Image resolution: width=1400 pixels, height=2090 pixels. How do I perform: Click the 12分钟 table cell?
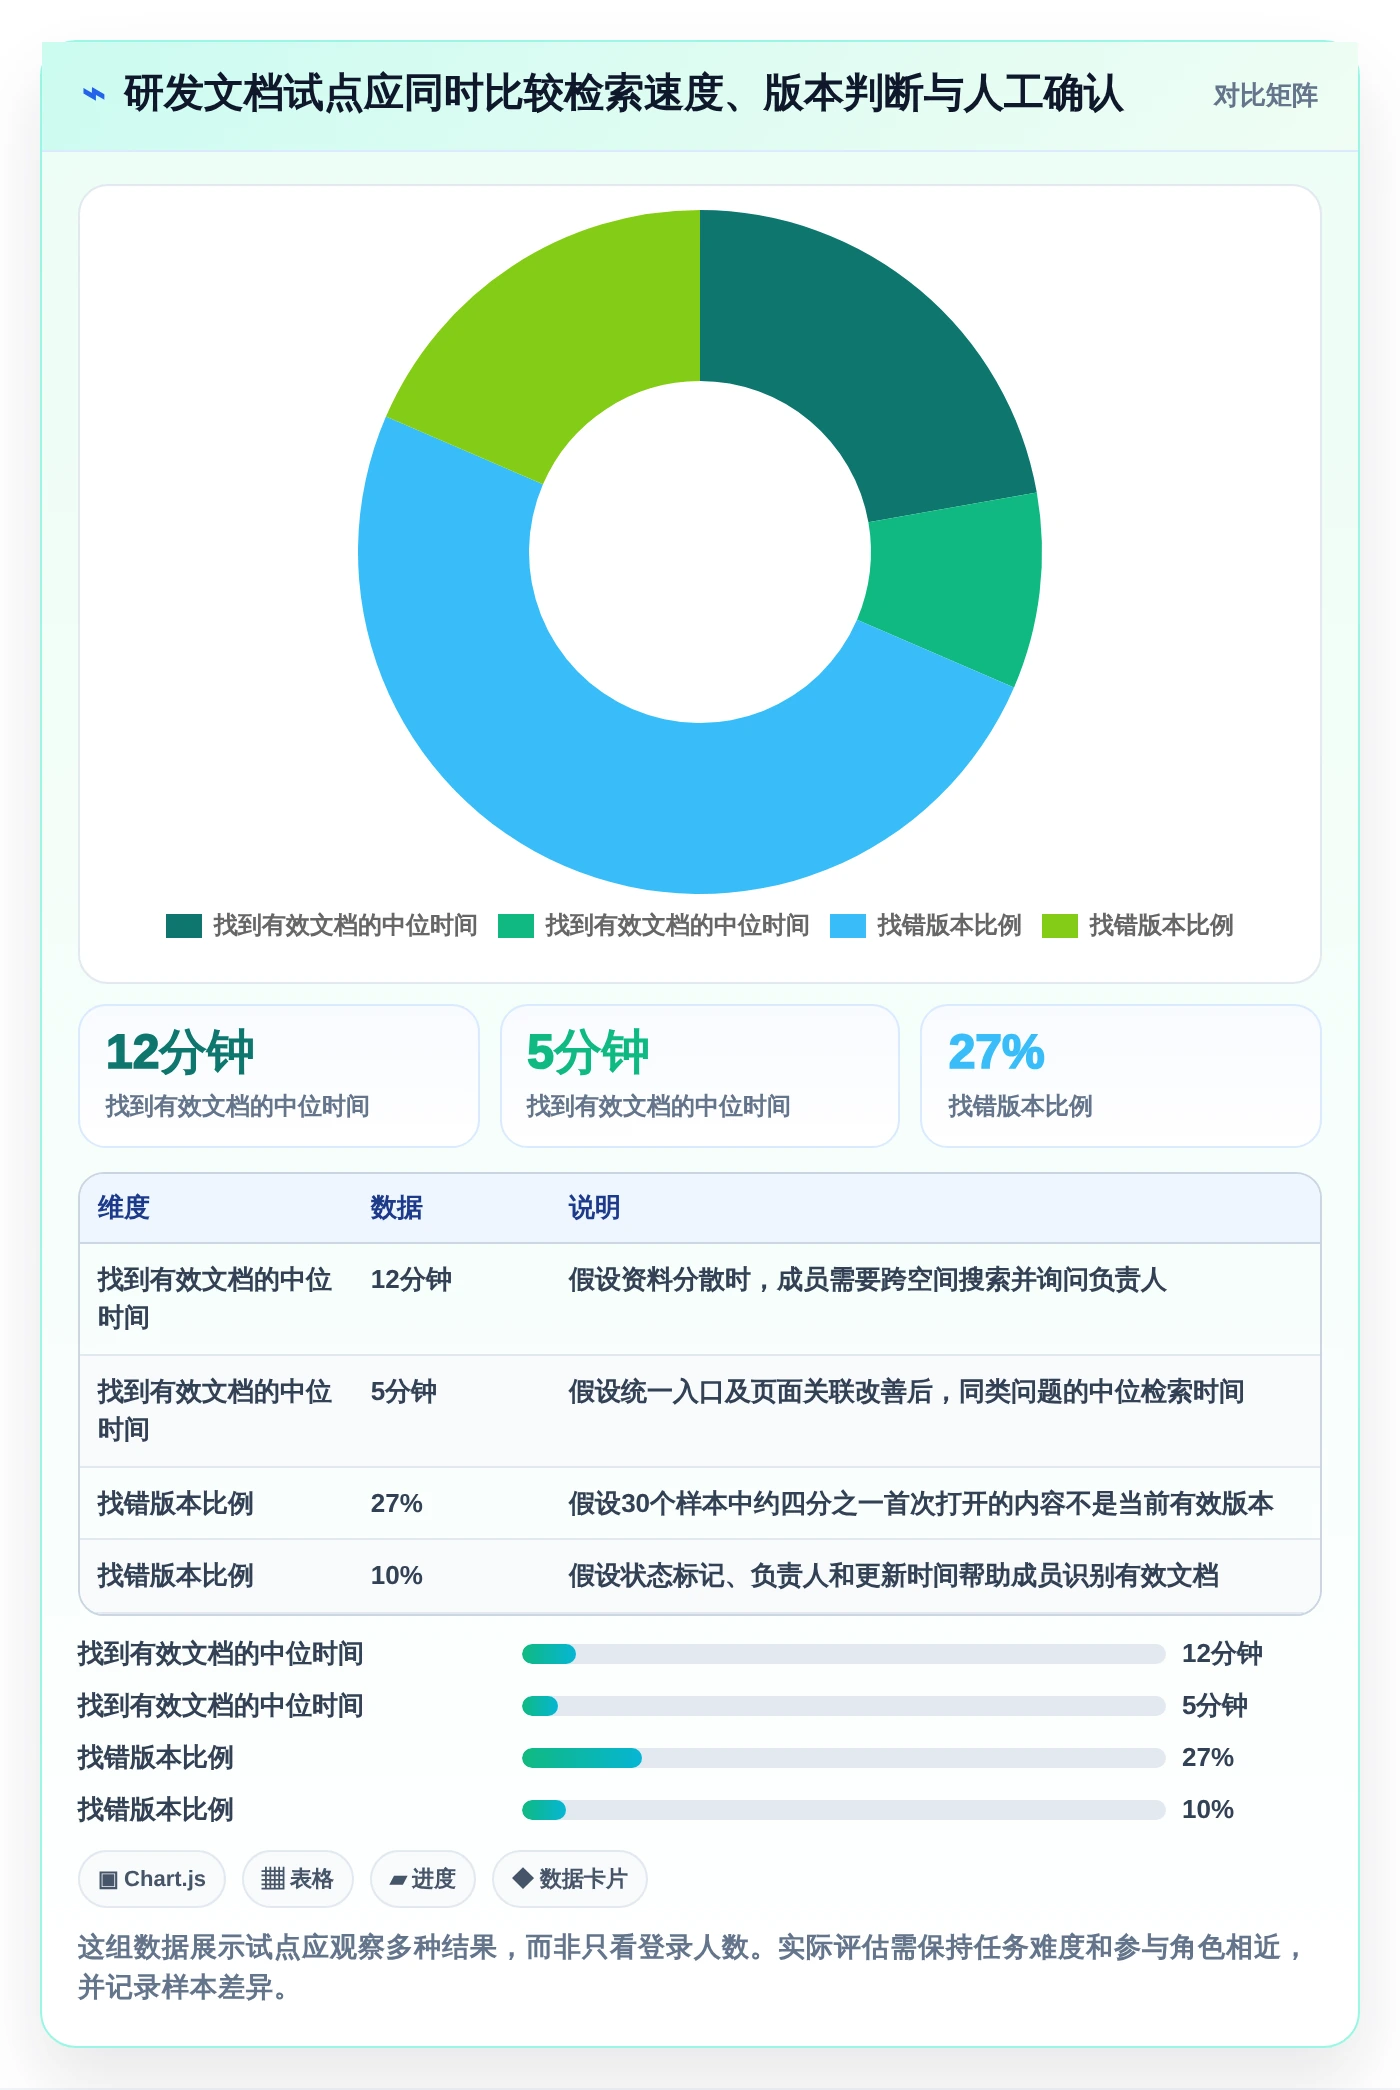tap(411, 1280)
